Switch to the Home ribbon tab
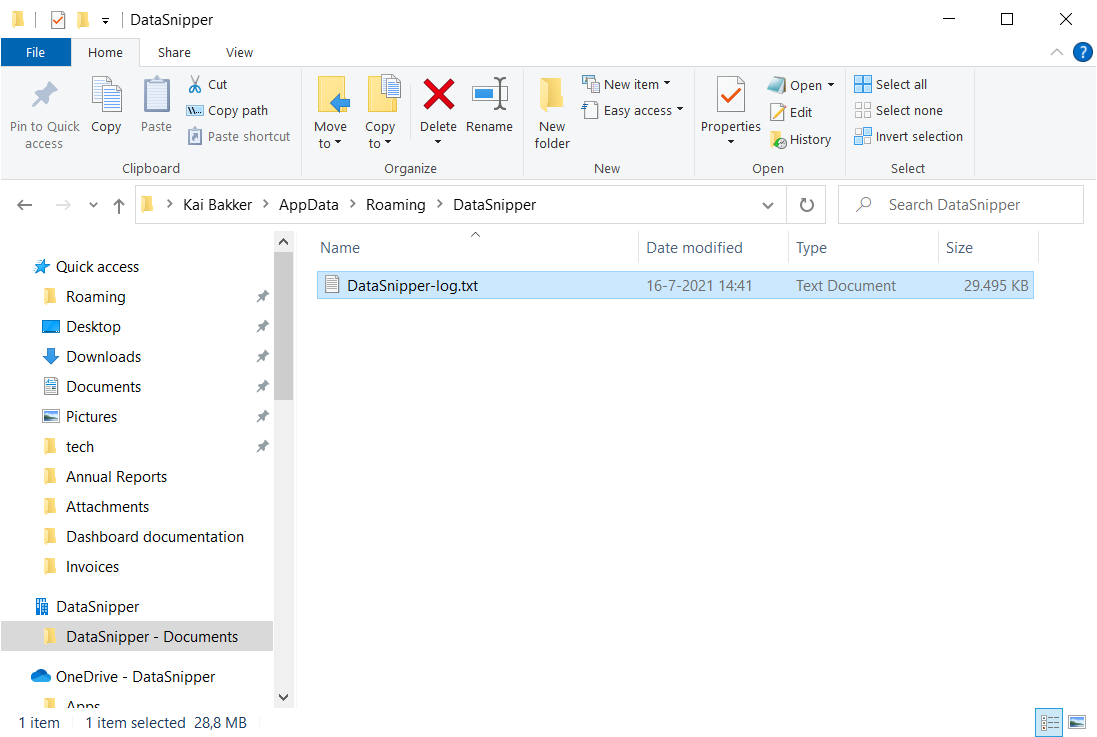Viewport: 1097px width, 737px height. point(105,52)
